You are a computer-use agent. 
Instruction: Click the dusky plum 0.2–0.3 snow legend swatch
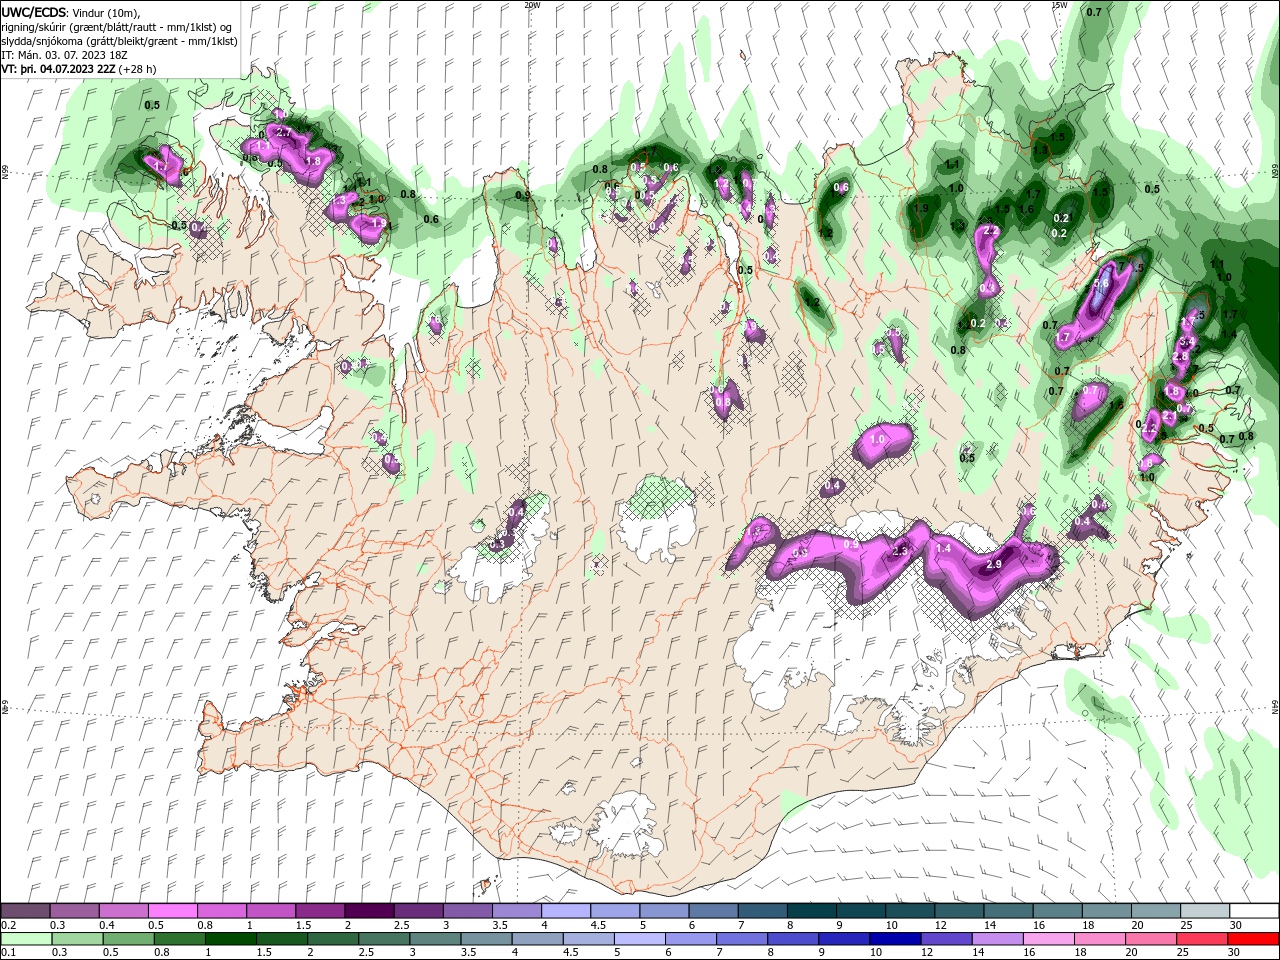click(25, 911)
